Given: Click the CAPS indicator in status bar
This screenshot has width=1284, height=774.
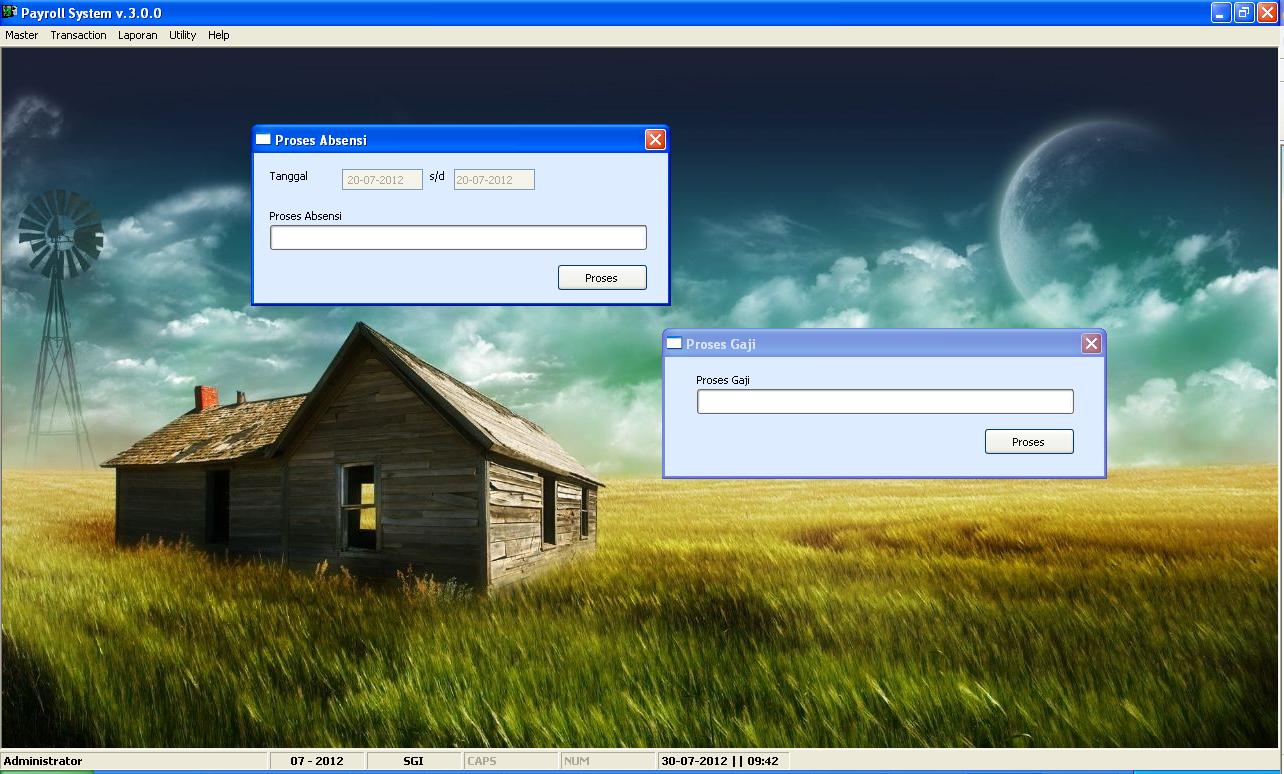Looking at the screenshot, I should point(510,761).
